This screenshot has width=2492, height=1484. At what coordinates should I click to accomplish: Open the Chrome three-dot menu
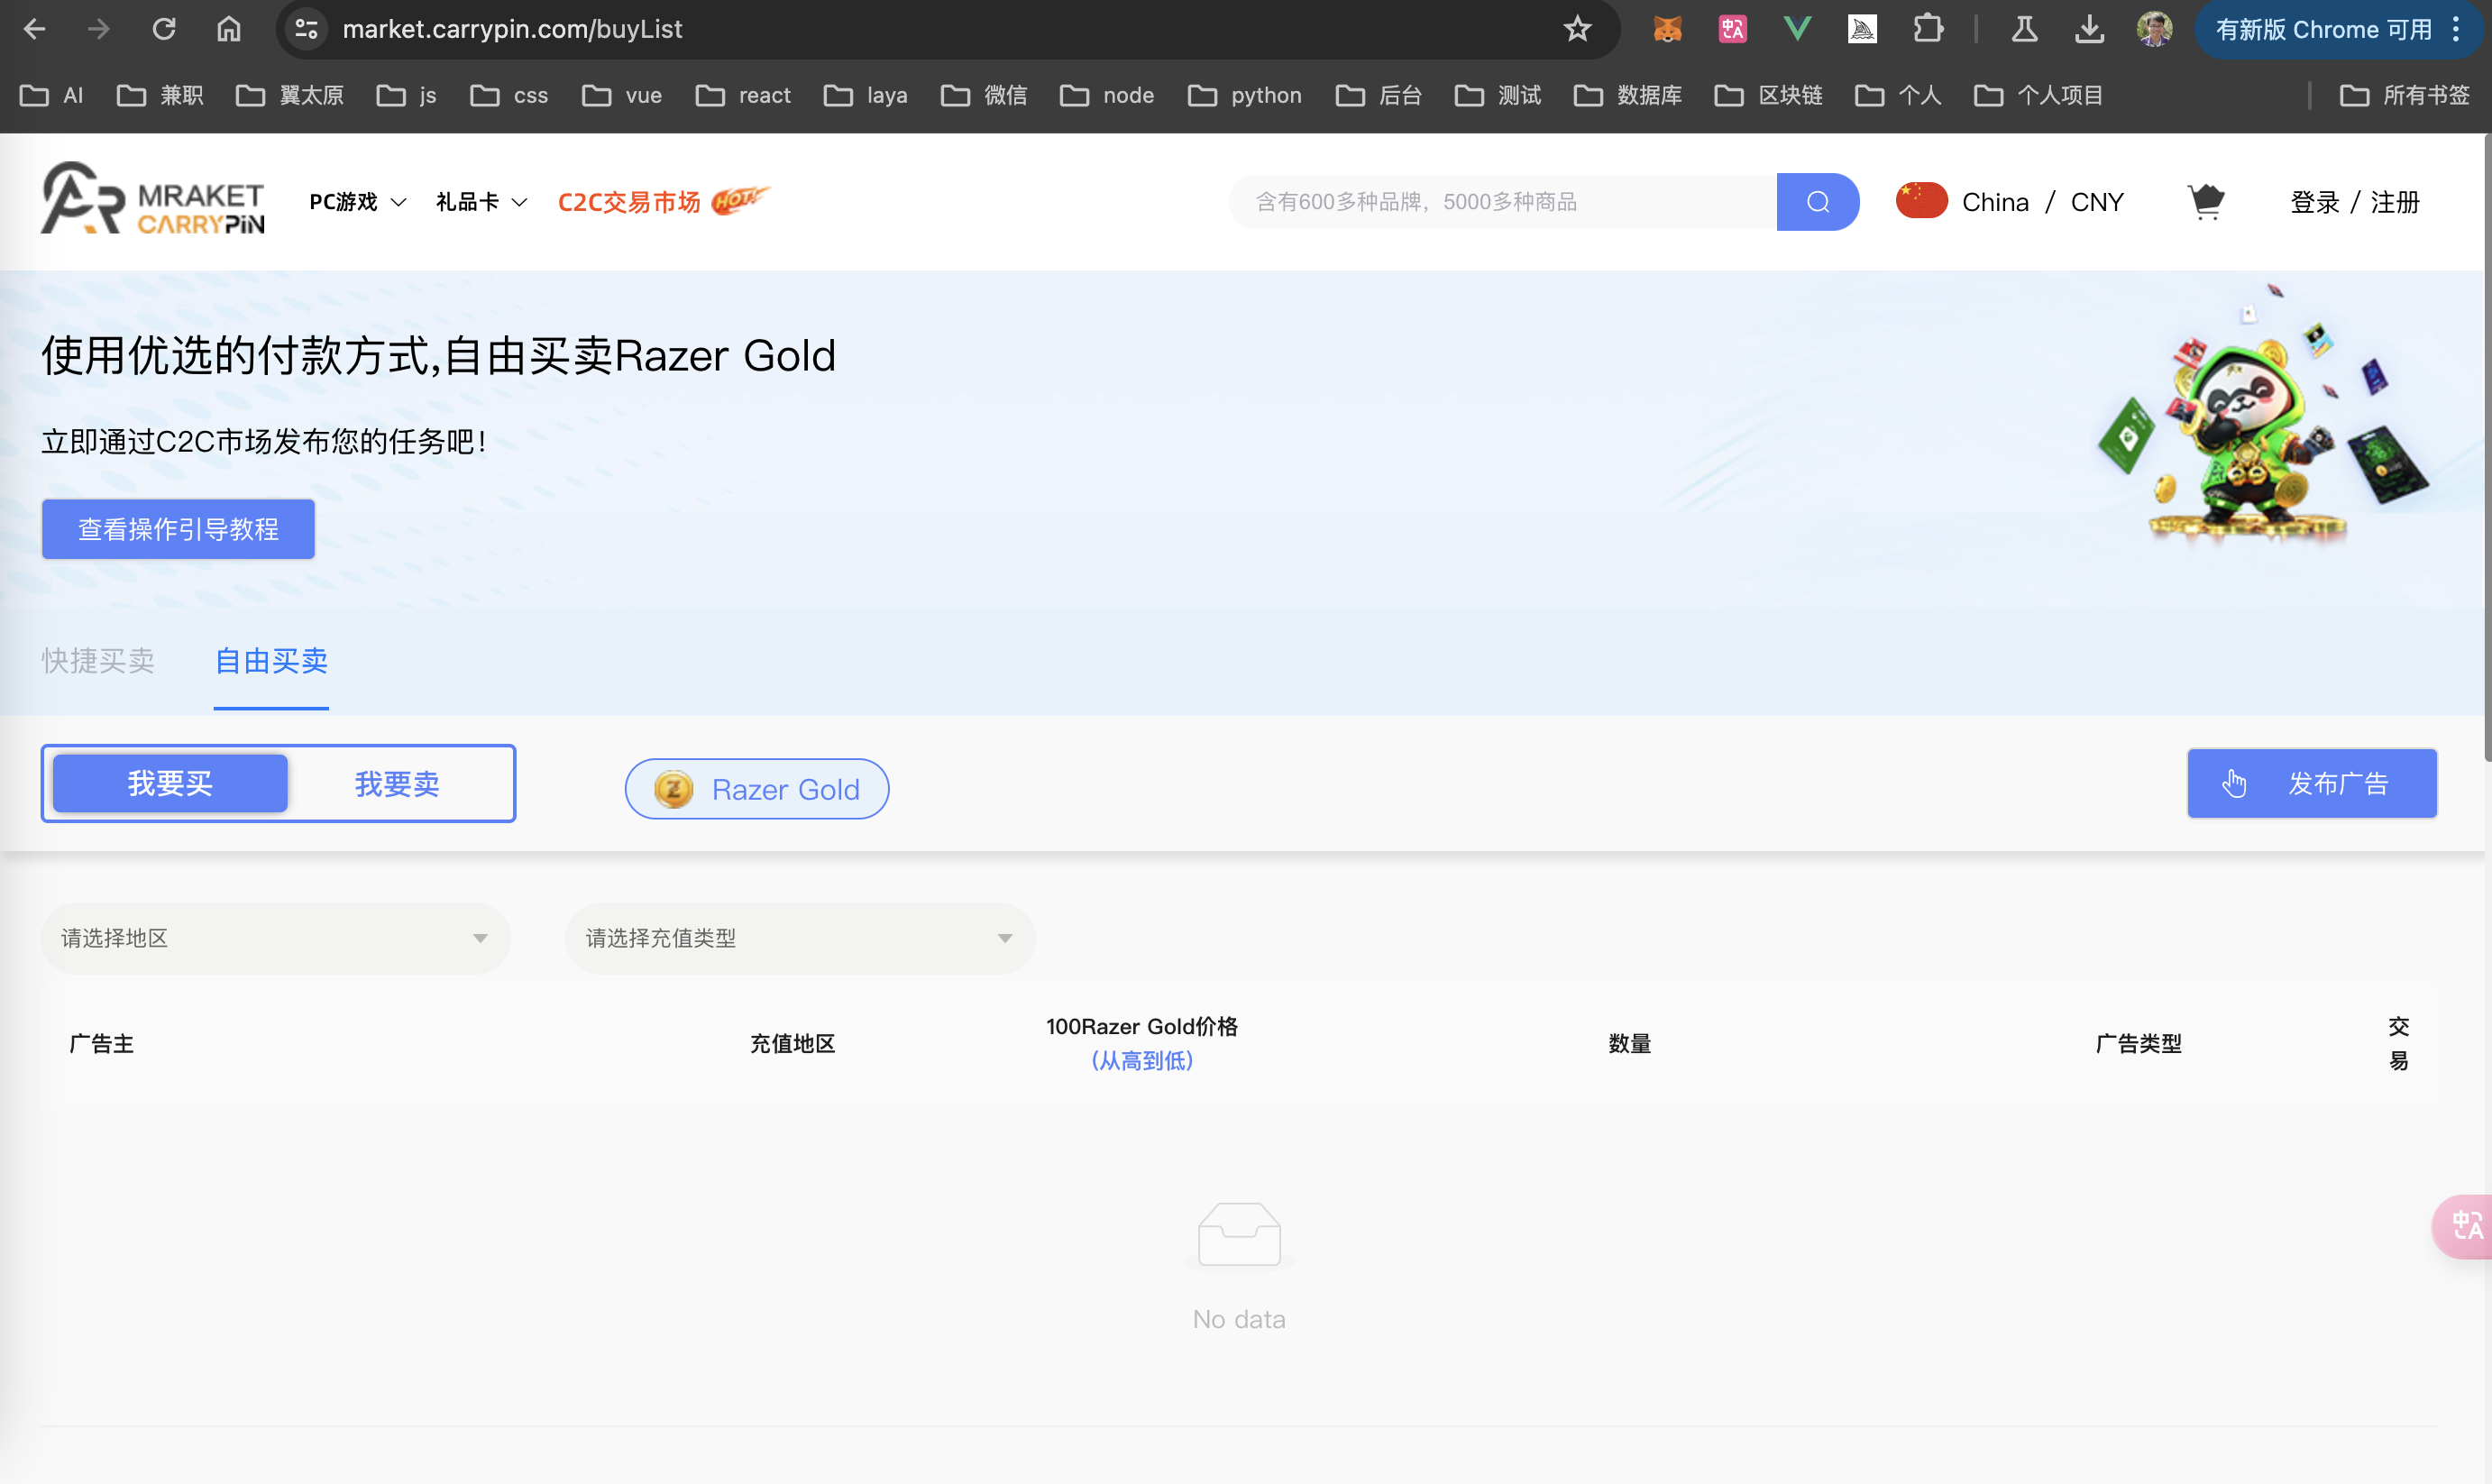click(x=2456, y=29)
